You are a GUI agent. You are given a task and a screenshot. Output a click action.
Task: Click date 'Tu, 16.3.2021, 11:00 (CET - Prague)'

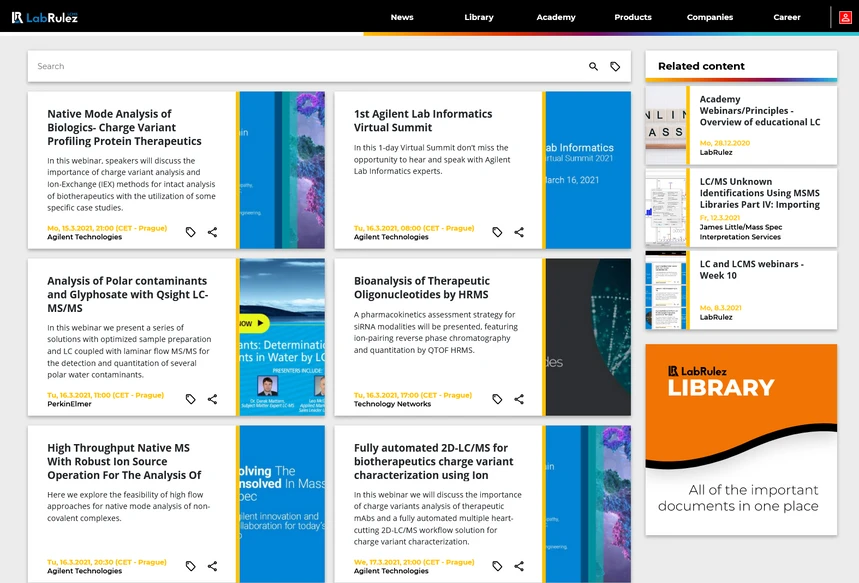pos(105,395)
